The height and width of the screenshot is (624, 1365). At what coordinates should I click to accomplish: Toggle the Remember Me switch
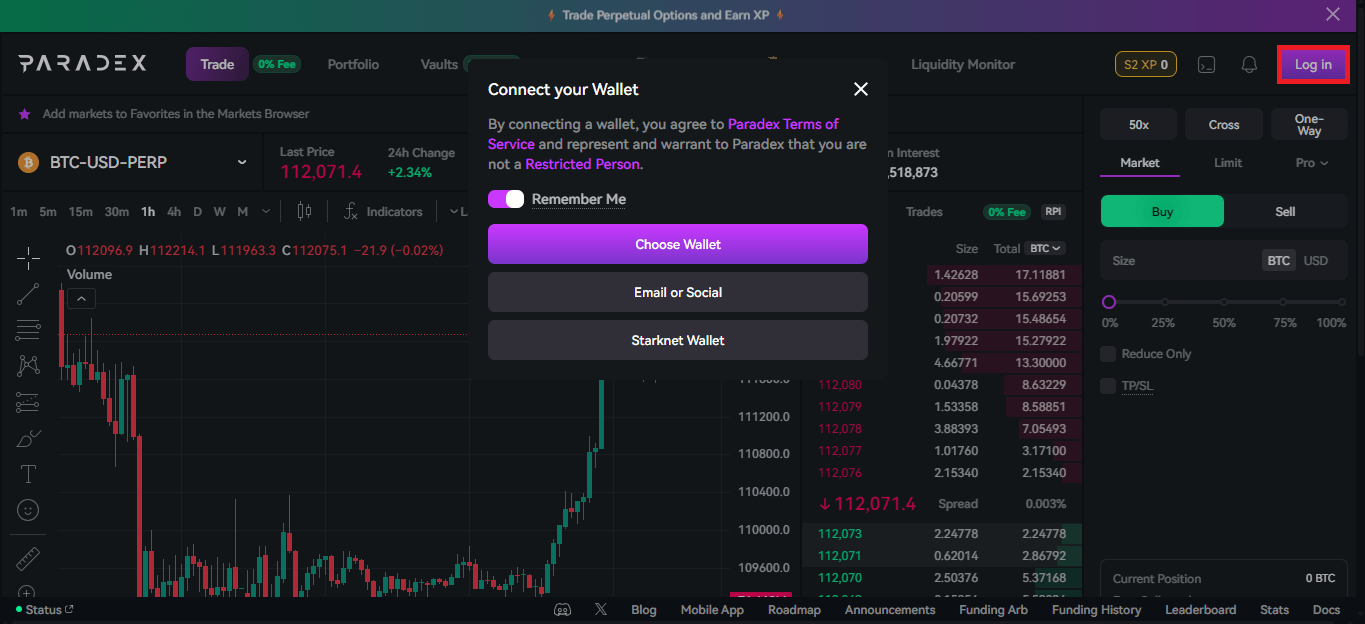506,199
